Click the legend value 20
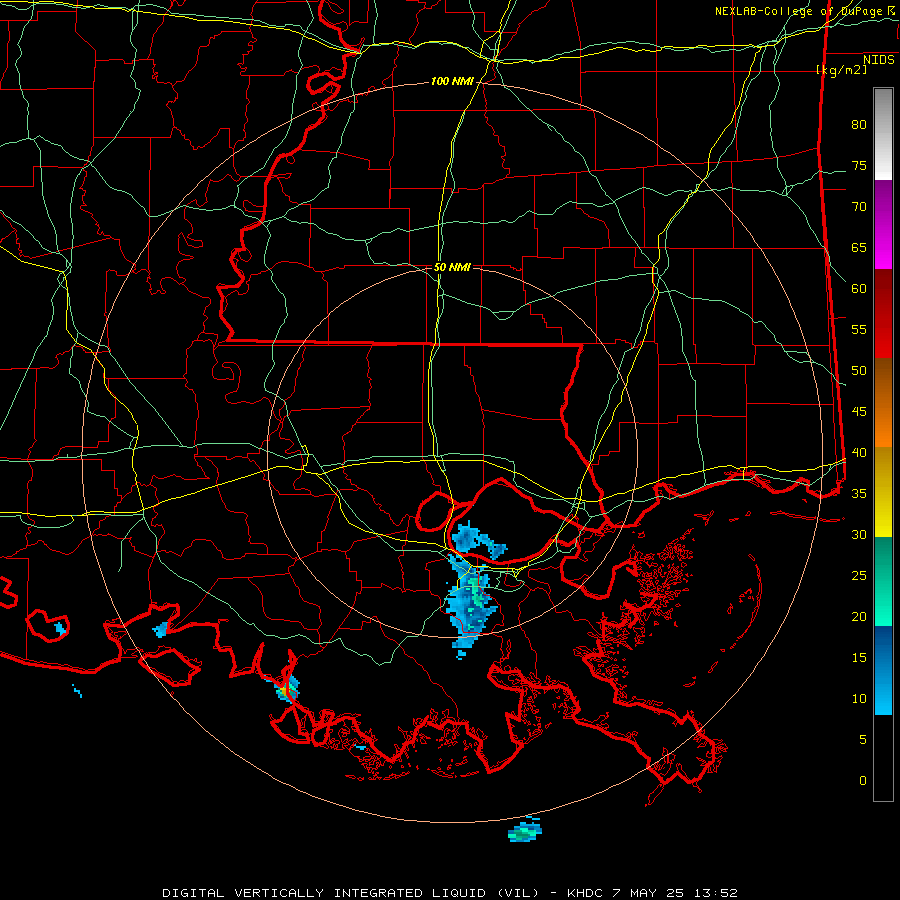 (x=859, y=617)
